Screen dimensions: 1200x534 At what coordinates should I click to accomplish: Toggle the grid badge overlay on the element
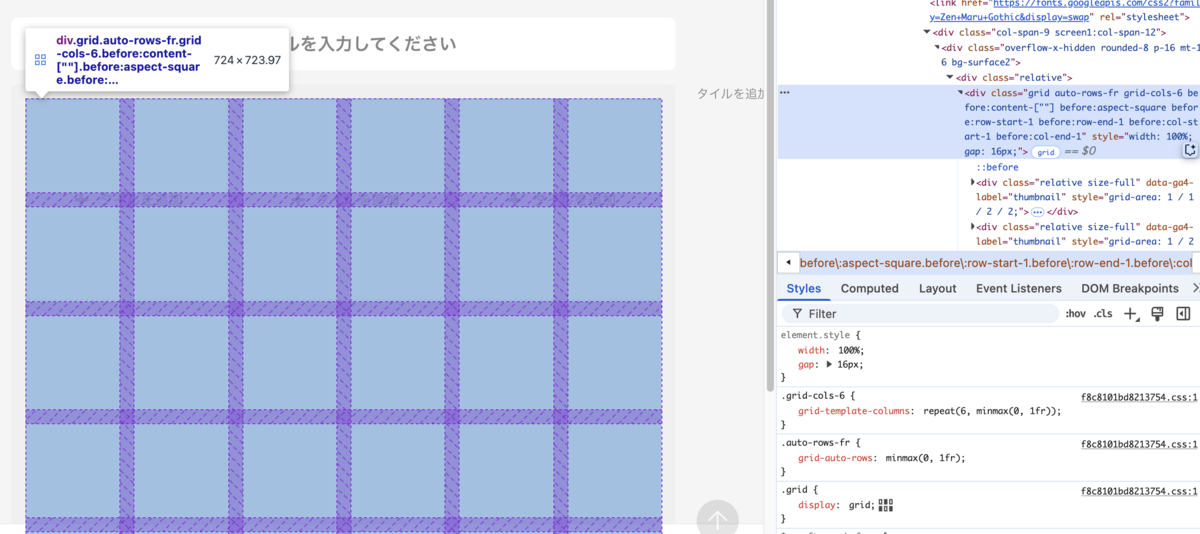coord(1045,152)
